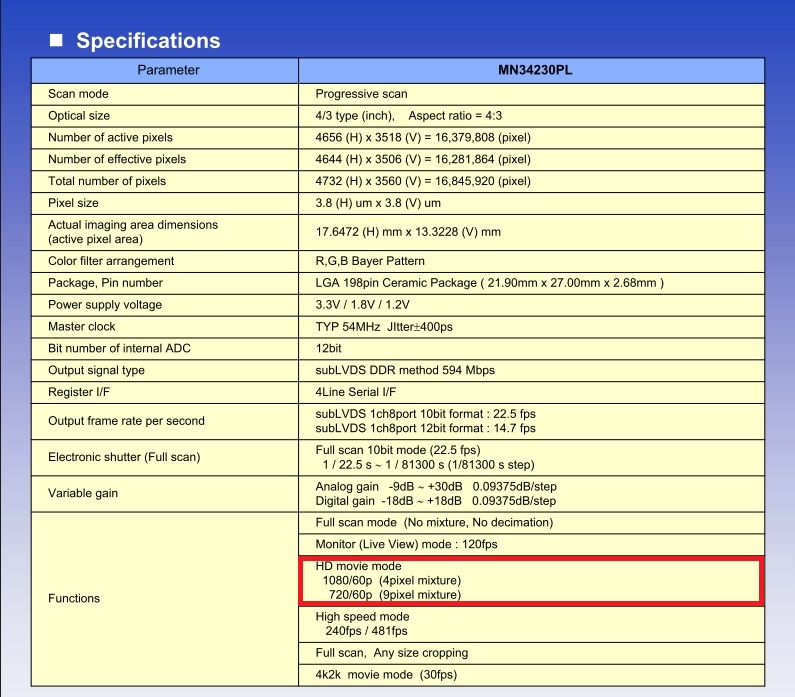
Task: Click subLVDS DDR method 594 Mbps value
Action: point(405,371)
